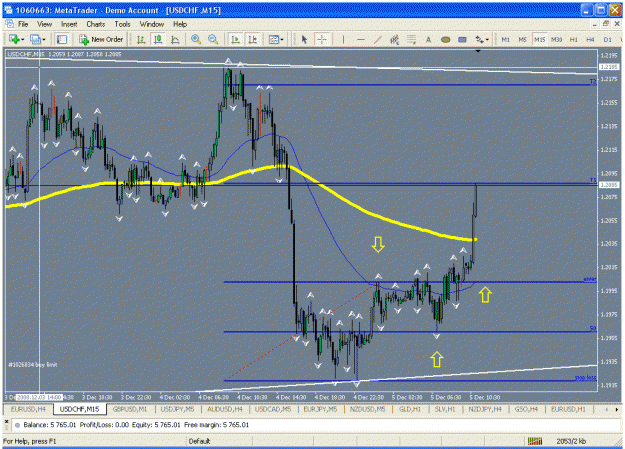Select the USDCHF,M15 chart tab
625x449 pixels.
(79, 409)
